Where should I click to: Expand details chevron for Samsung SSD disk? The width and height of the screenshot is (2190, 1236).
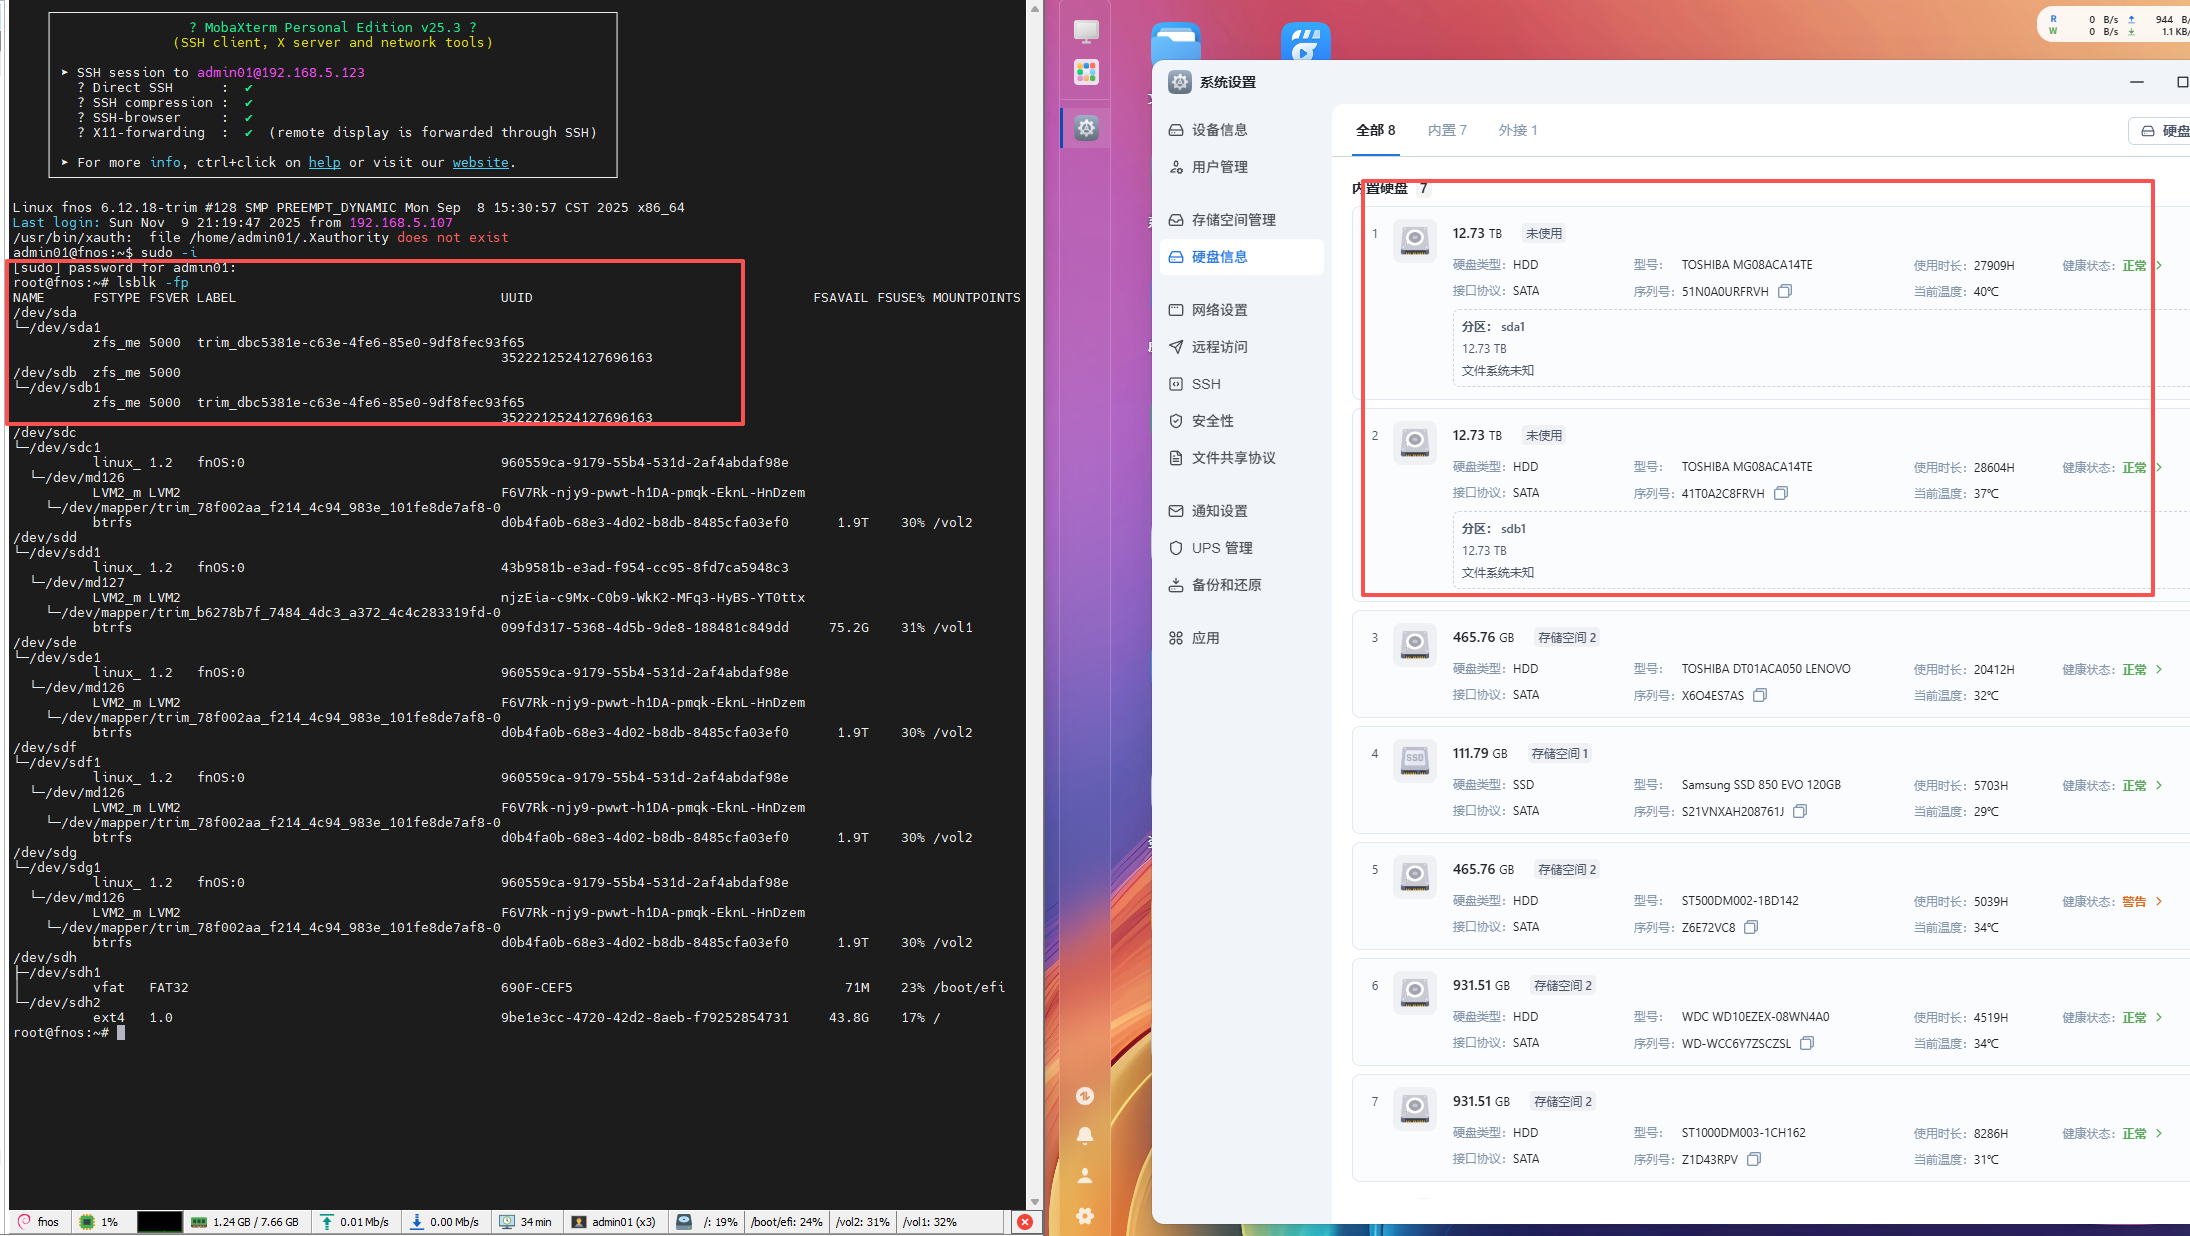[x=2159, y=785]
